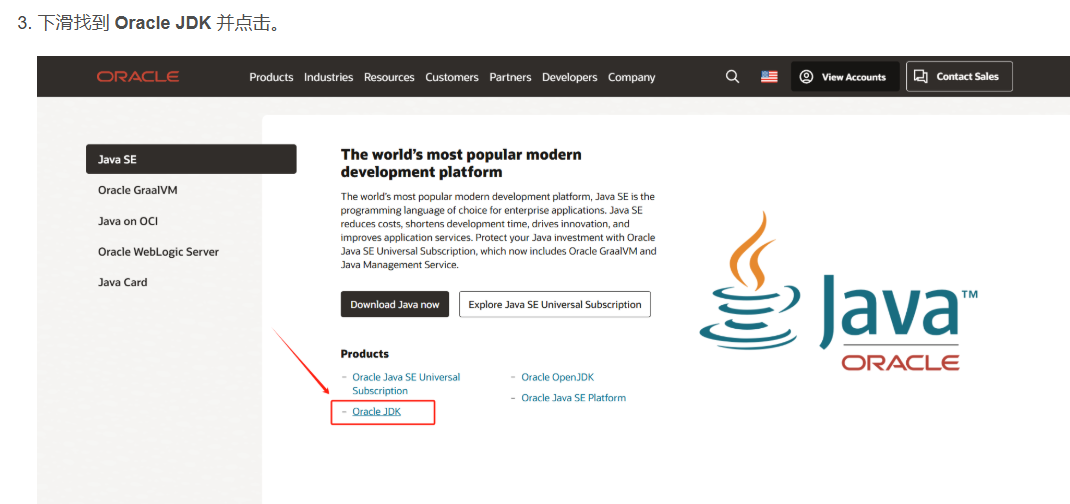
Task: Open the Company menu
Action: click(631, 77)
